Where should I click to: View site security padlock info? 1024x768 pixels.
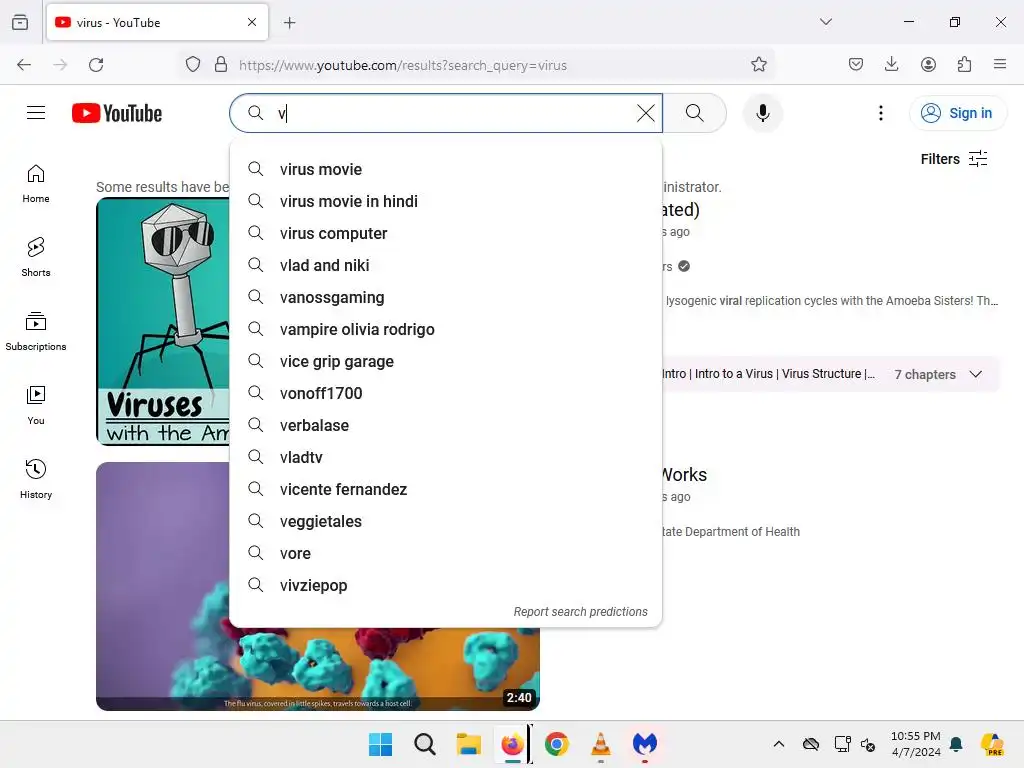[221, 65]
